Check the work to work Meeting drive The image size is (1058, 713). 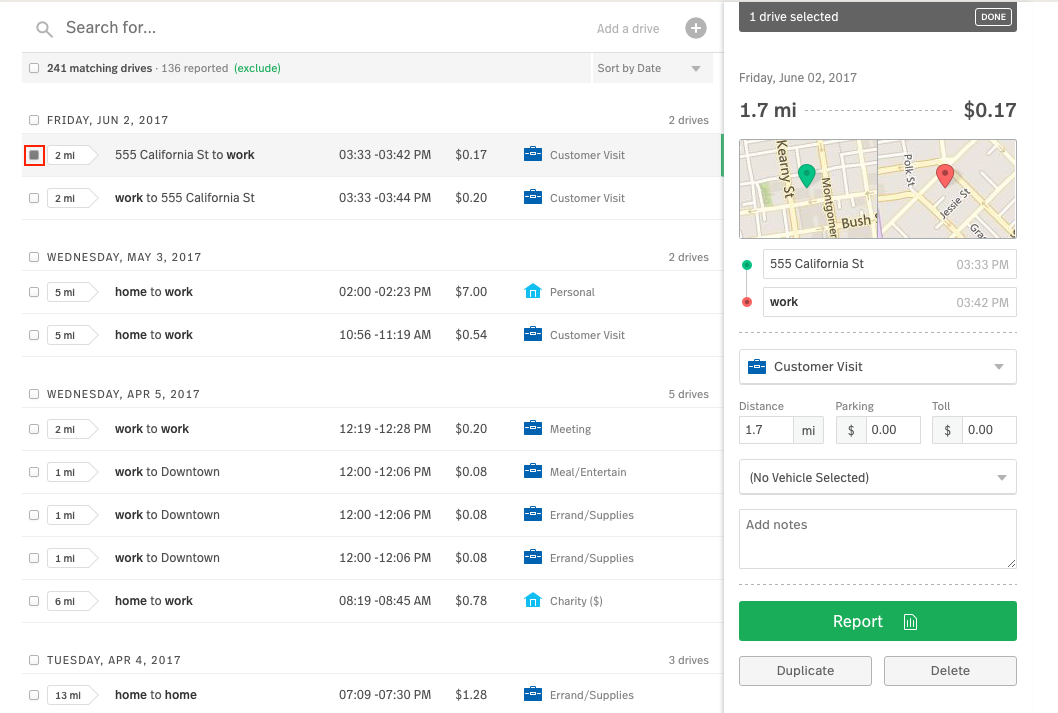tap(34, 429)
